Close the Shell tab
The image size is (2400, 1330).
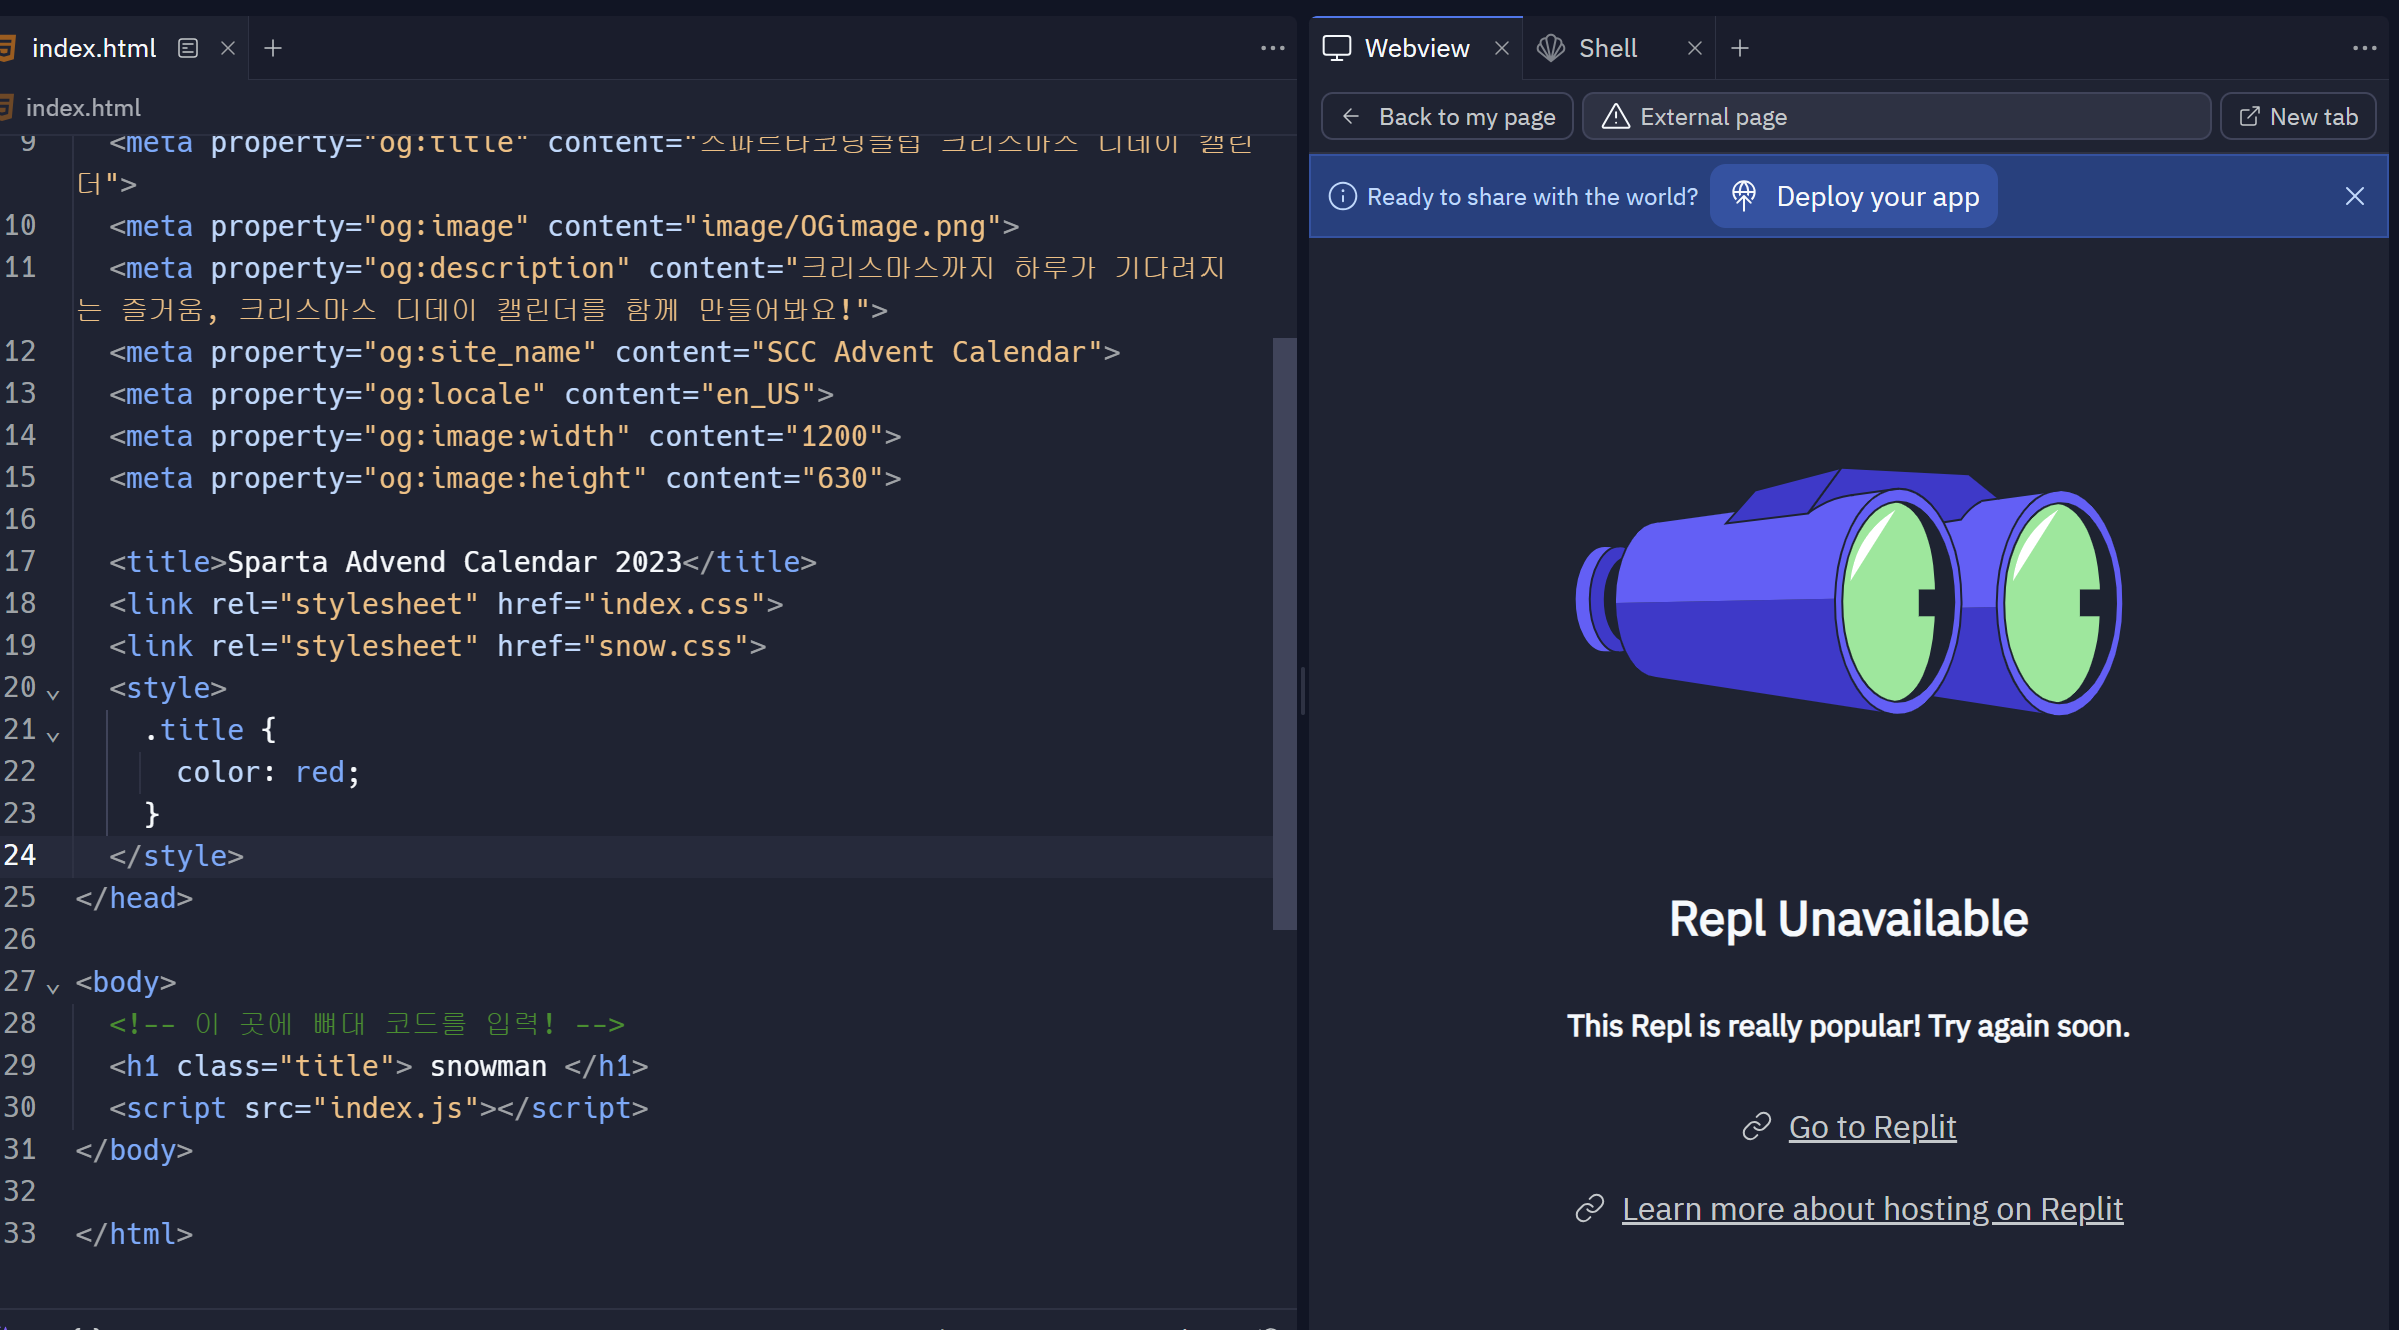coord(1694,48)
